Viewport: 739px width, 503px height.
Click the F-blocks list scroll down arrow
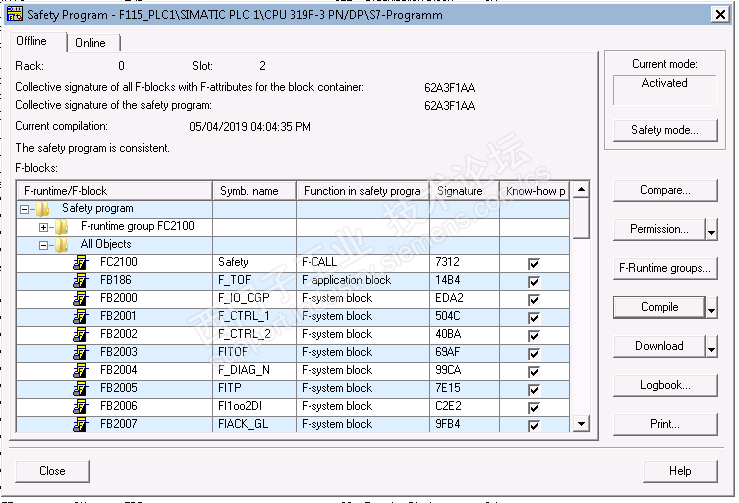(x=581, y=424)
